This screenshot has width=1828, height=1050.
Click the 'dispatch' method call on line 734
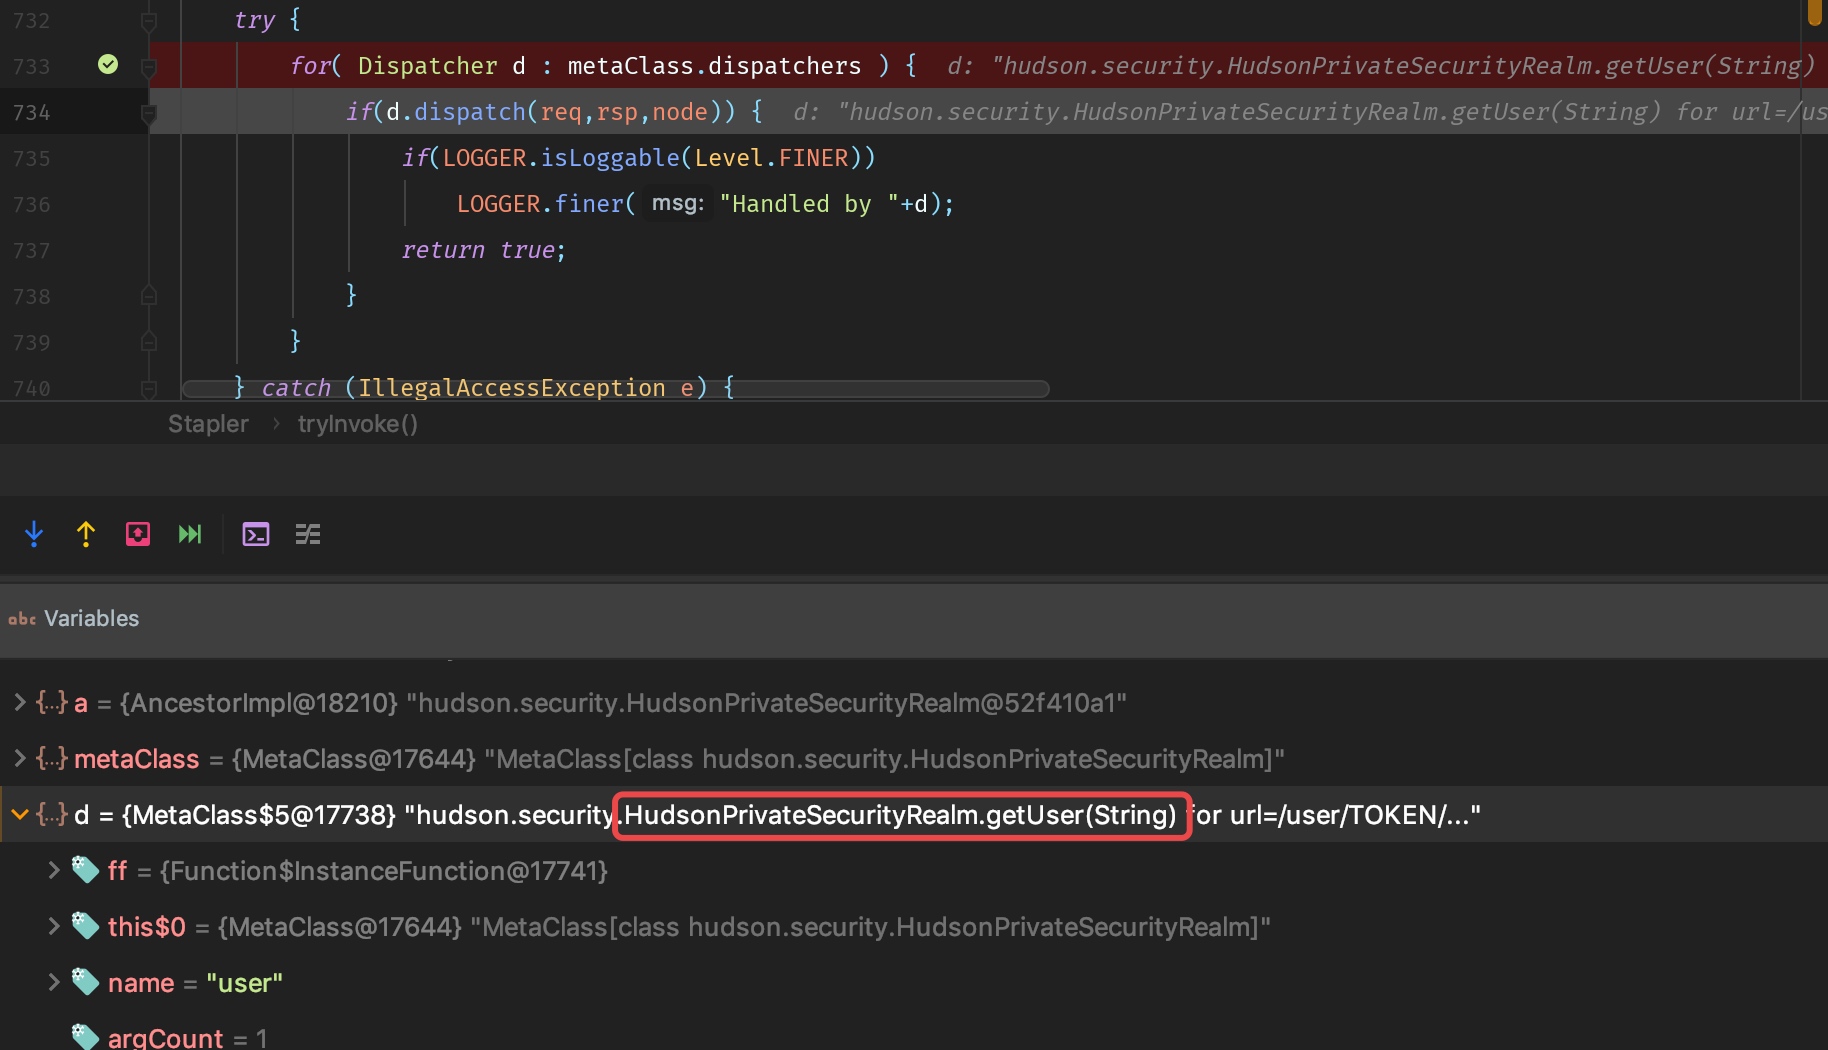470,112
